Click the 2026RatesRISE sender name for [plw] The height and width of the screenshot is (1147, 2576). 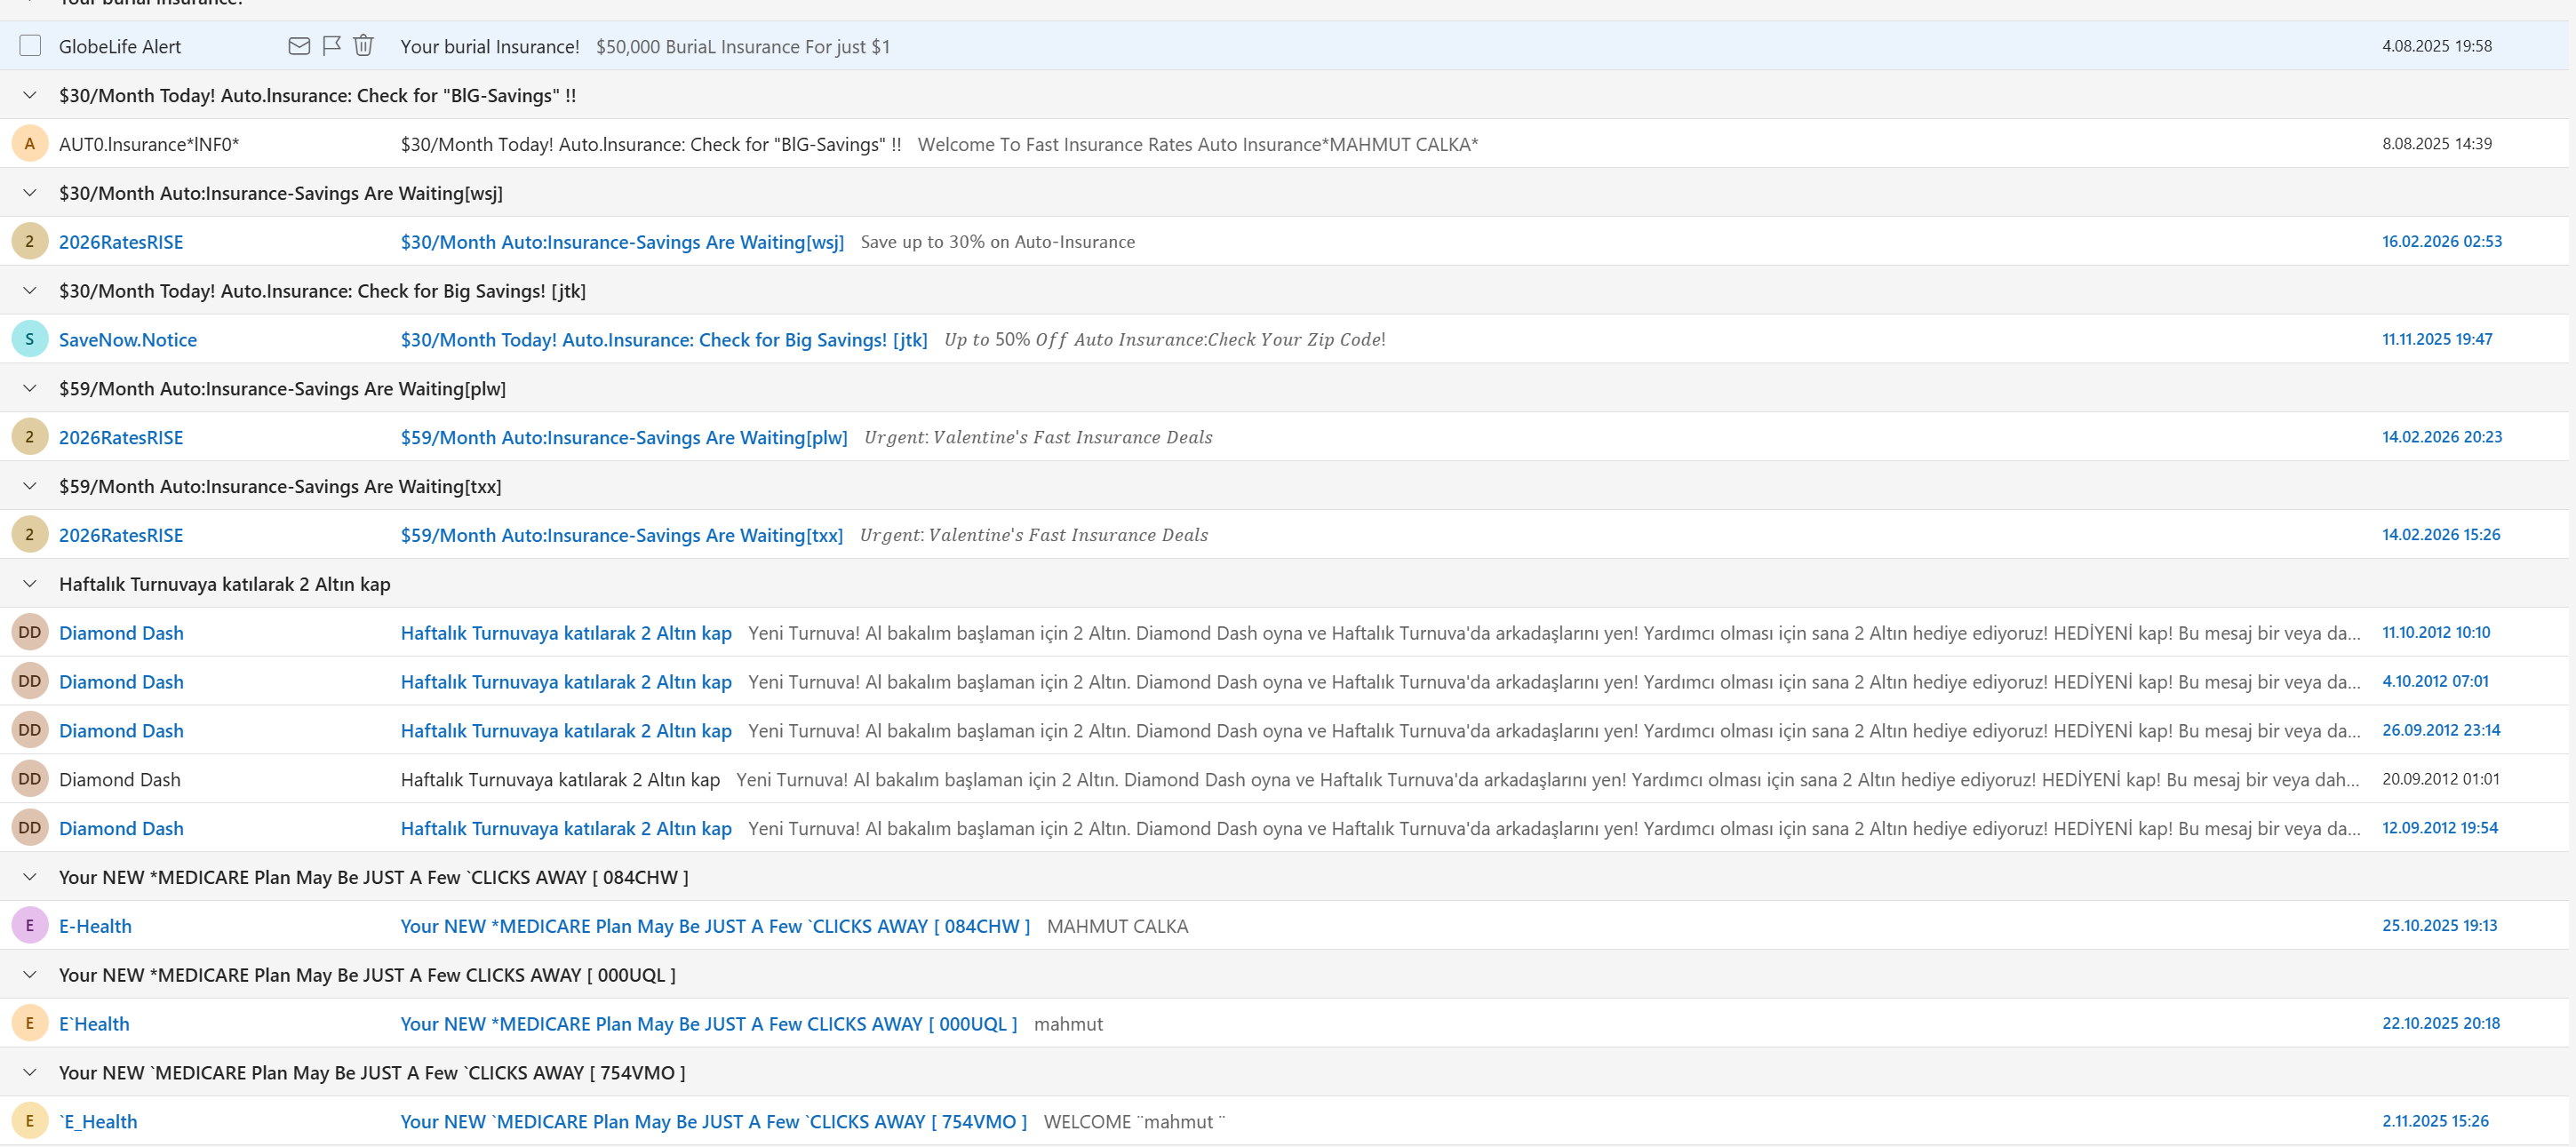(x=121, y=438)
